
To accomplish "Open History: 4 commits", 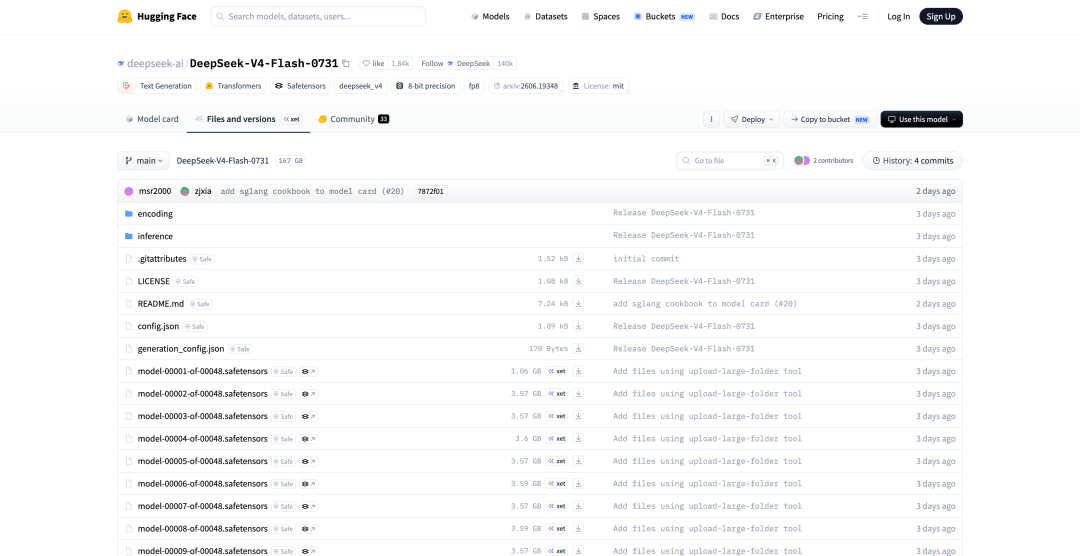I will point(913,161).
